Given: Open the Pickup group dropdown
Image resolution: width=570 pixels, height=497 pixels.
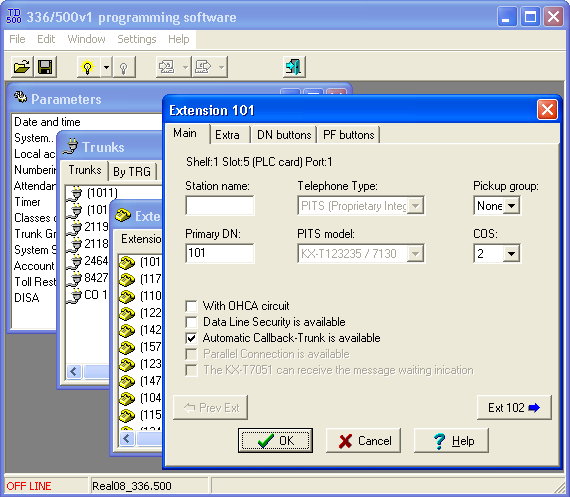Looking at the screenshot, I should (x=511, y=206).
